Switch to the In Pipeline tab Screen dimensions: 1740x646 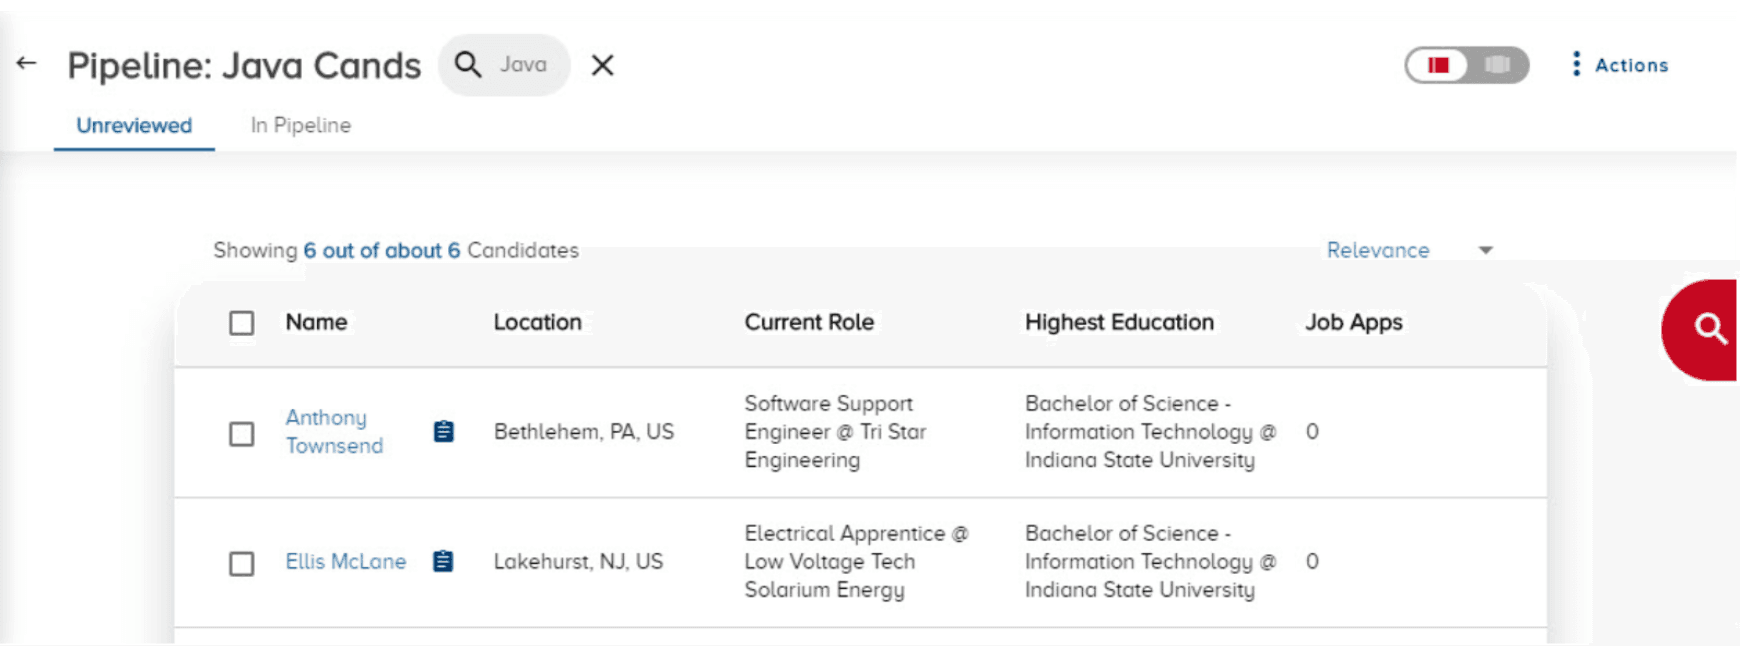coord(300,126)
